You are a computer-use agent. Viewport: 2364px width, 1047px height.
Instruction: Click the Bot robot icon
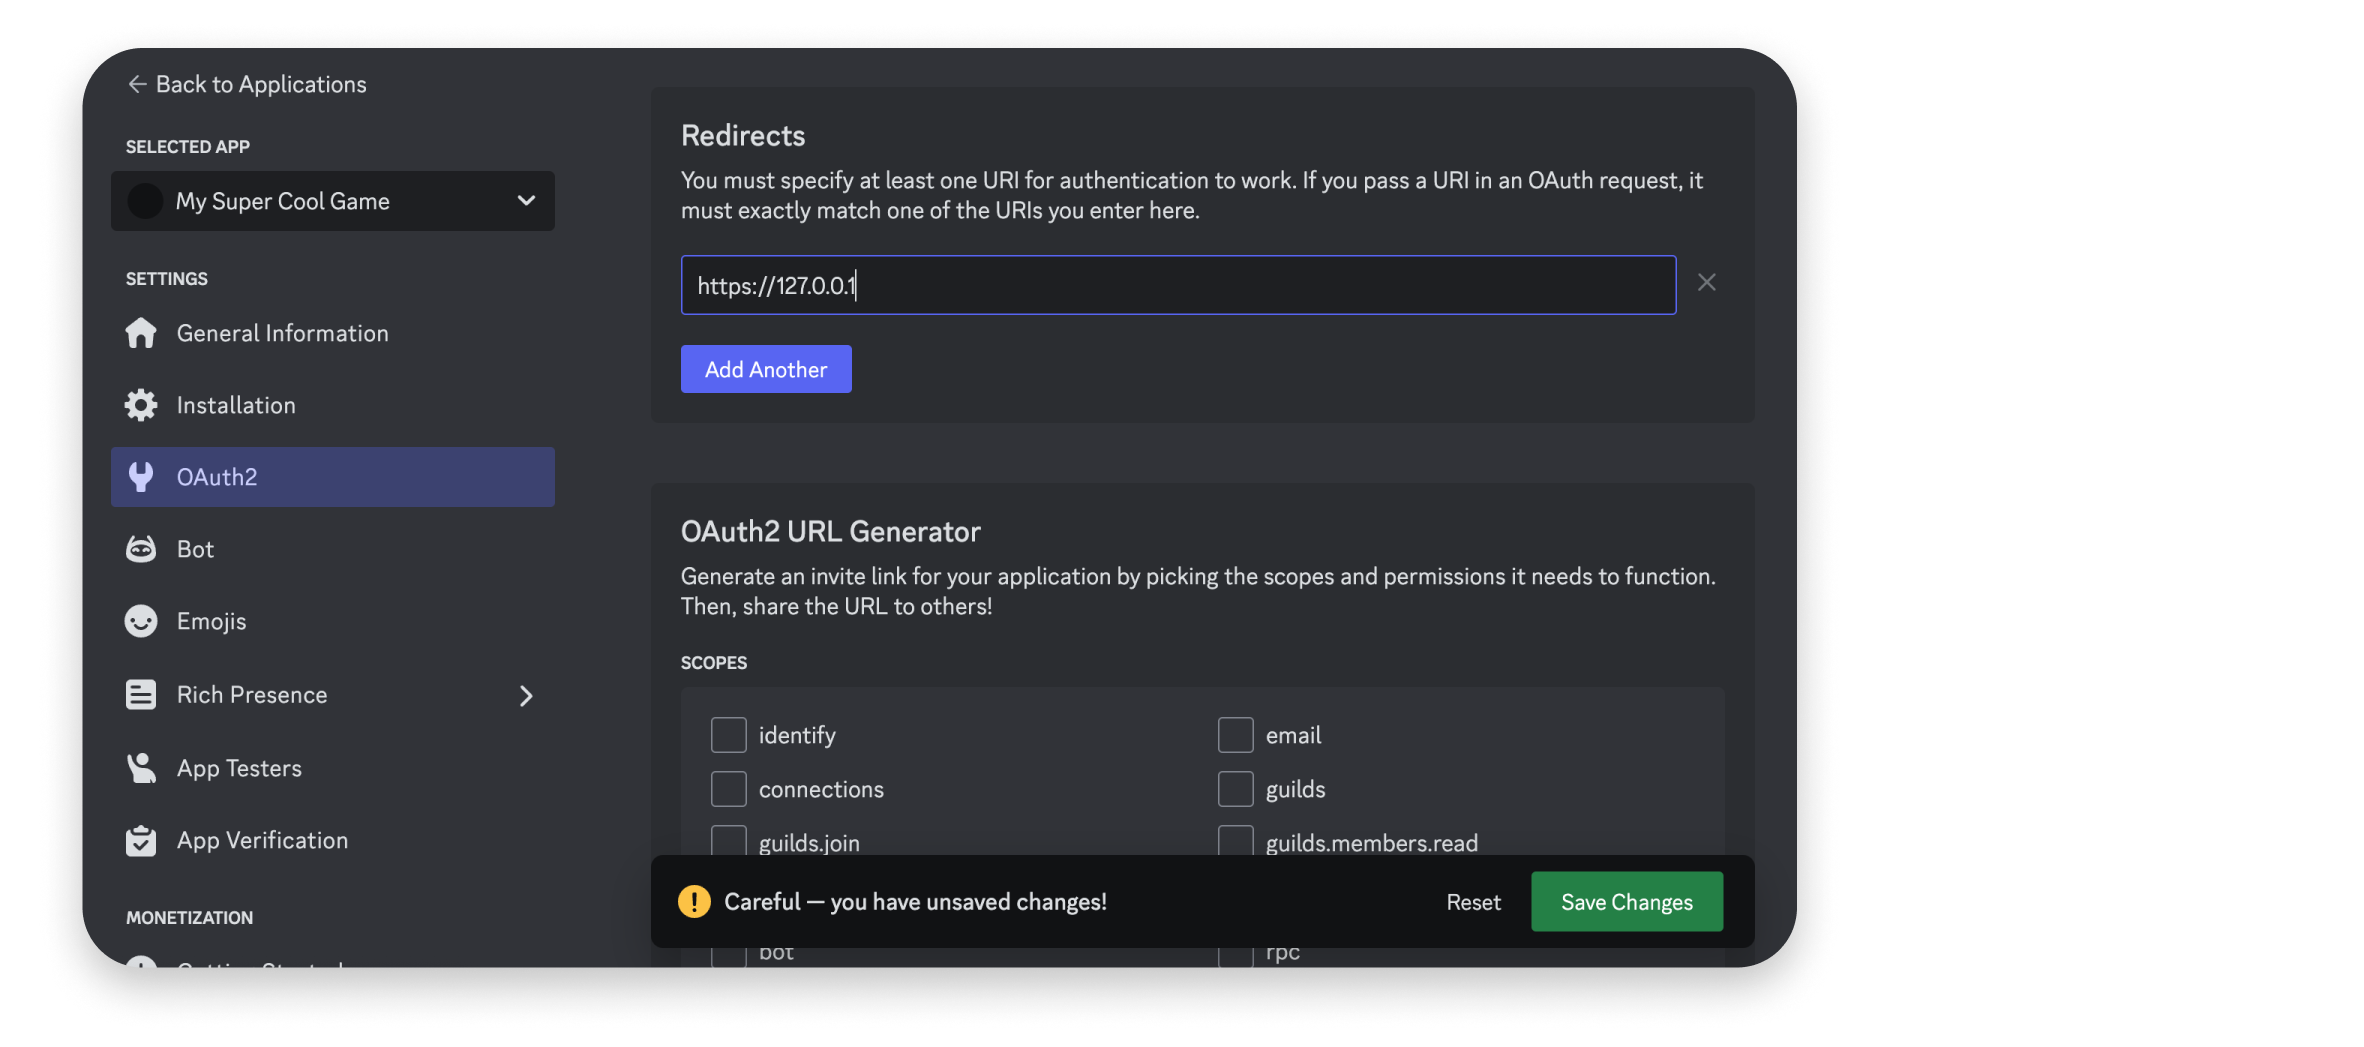pyautogui.click(x=141, y=549)
